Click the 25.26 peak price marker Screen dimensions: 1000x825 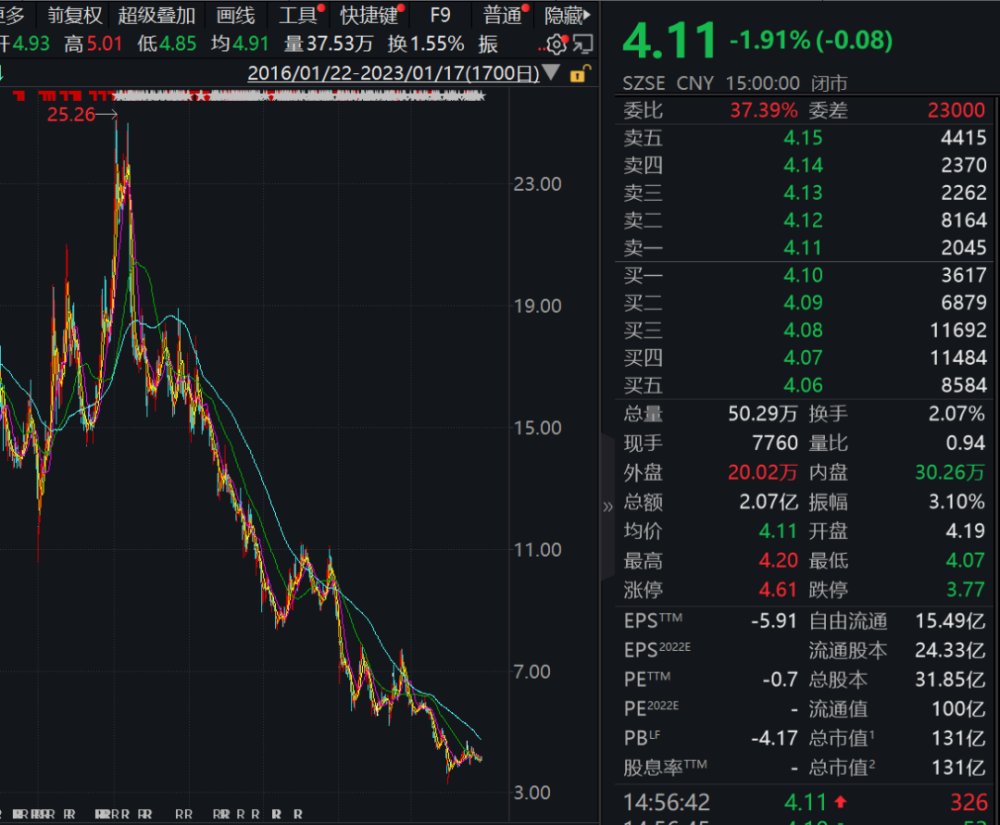coord(71,115)
